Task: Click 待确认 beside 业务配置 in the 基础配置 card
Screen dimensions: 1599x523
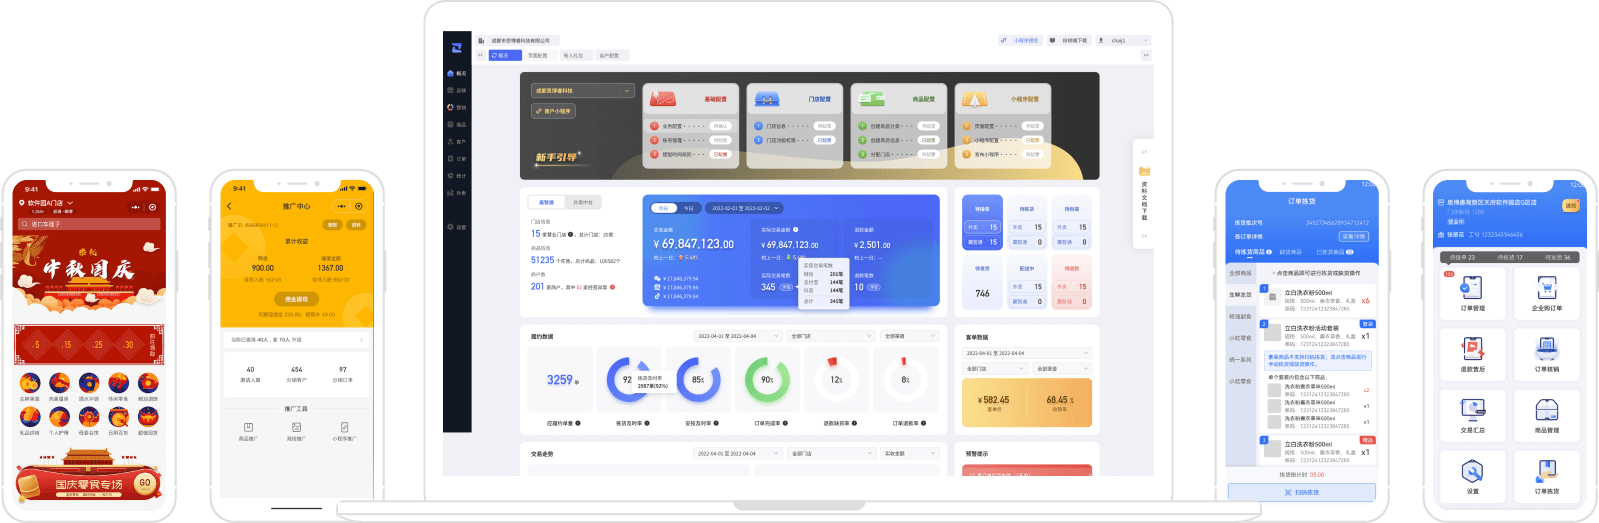Action: (x=721, y=126)
